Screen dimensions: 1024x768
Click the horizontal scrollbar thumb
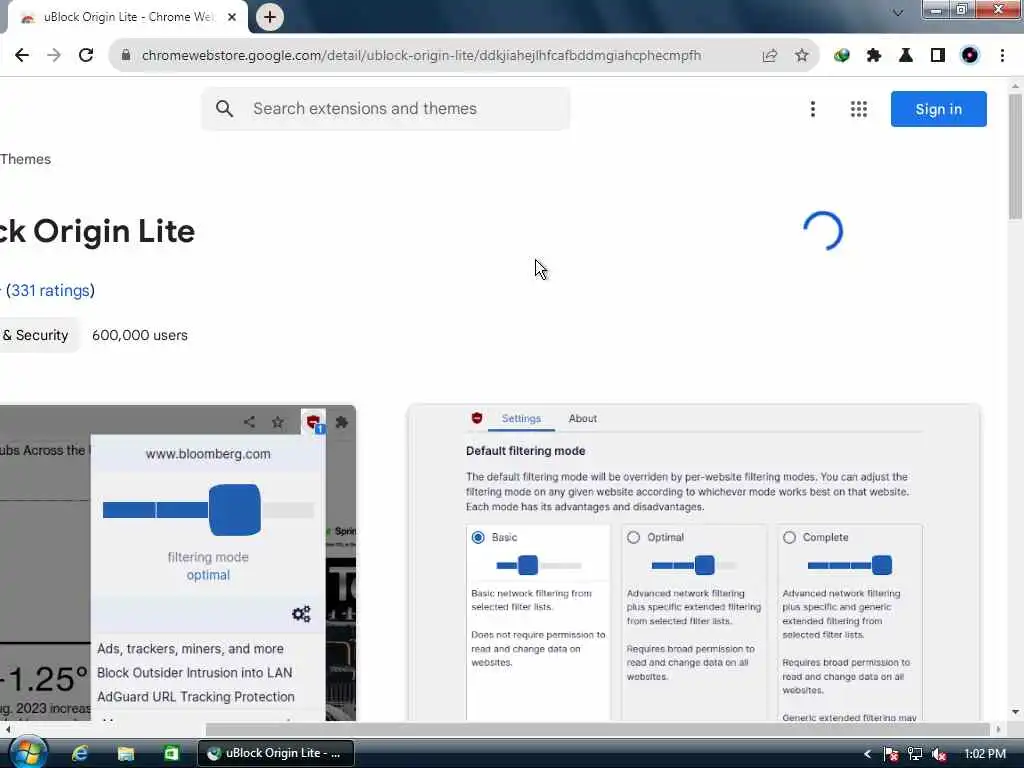pos(598,729)
